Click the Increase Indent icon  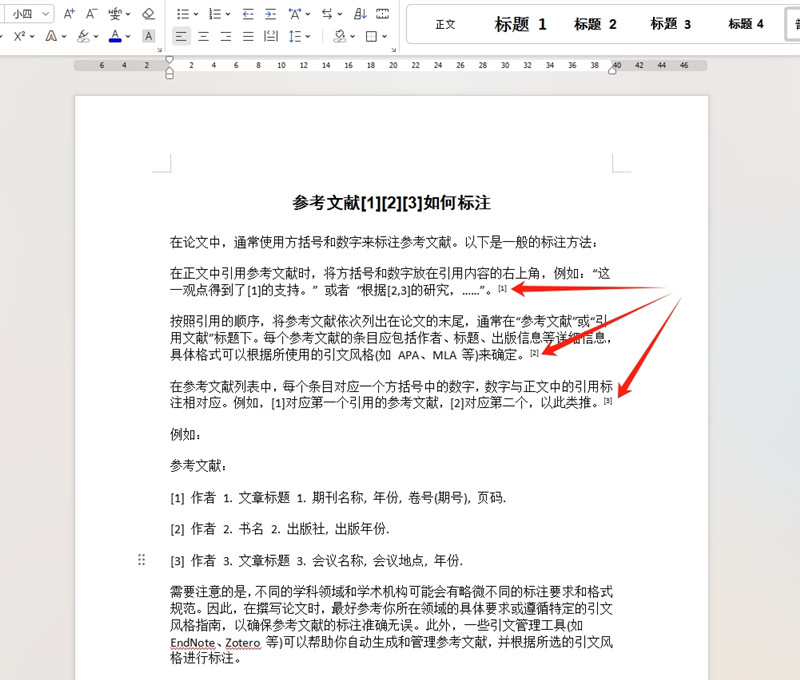point(270,13)
